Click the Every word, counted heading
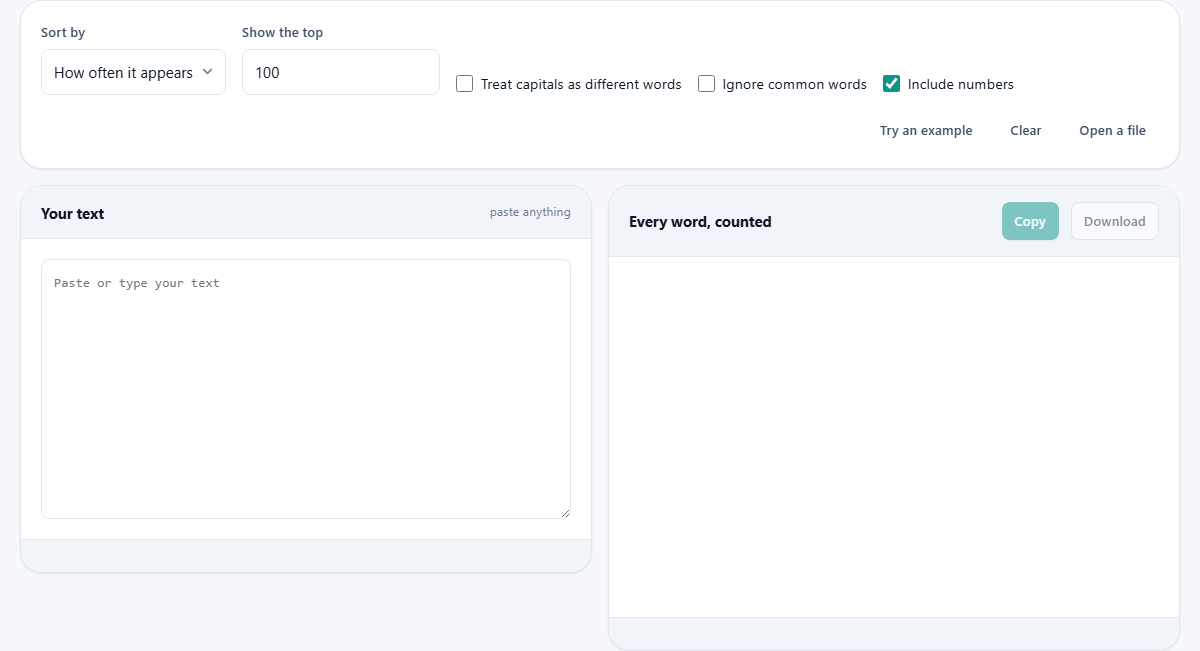Screen dimensions: 1200x651 point(700,222)
